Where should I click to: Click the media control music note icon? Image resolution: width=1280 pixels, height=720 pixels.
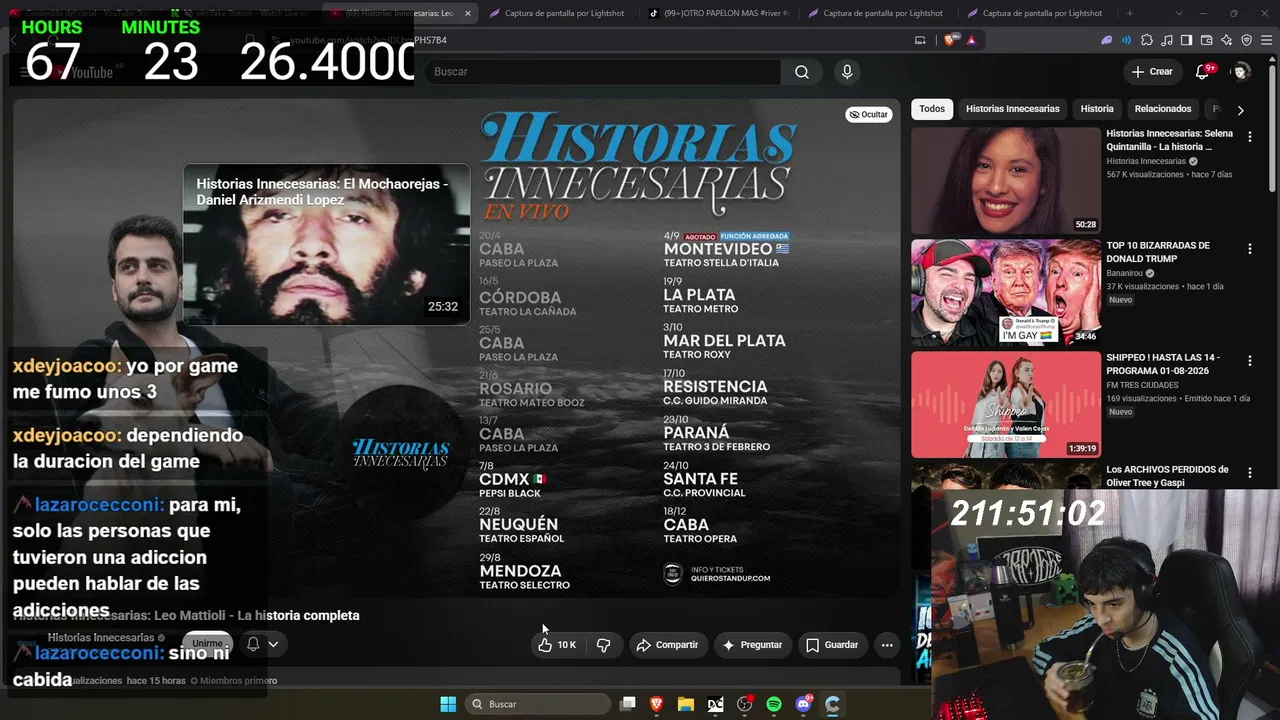(1166, 40)
